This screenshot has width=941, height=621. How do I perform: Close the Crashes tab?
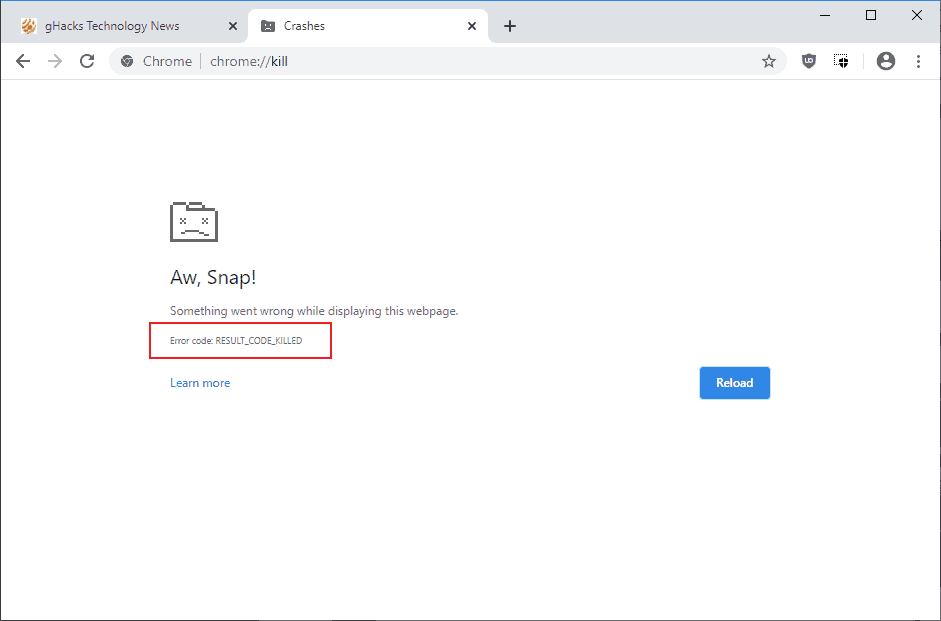tap(472, 26)
